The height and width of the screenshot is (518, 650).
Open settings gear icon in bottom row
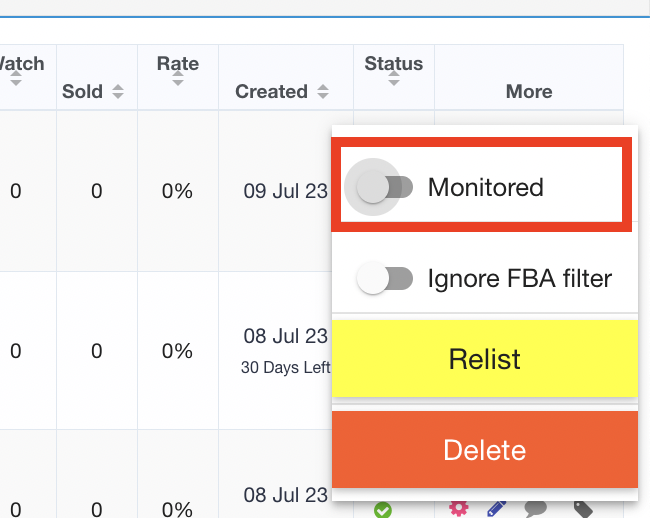point(458,508)
